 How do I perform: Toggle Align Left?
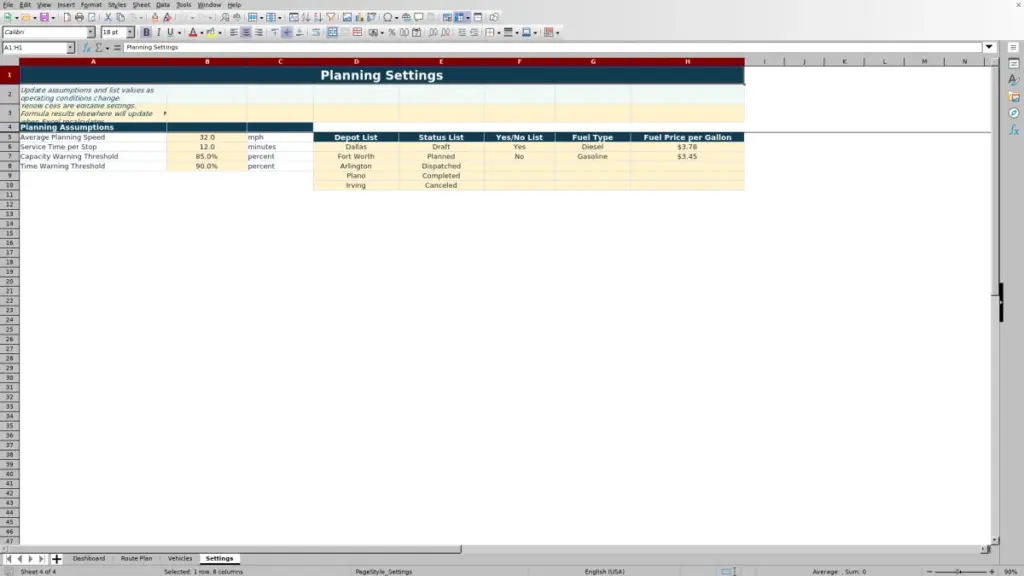pos(233,32)
